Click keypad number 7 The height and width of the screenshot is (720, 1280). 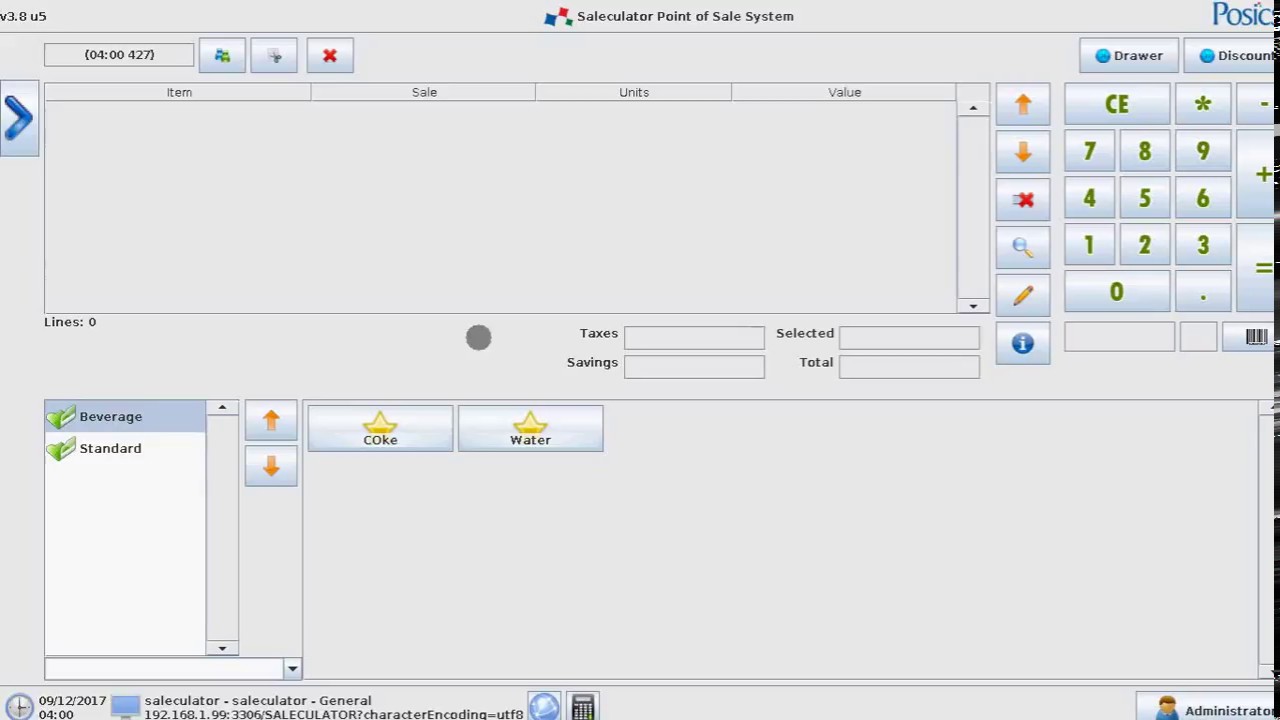point(1090,151)
